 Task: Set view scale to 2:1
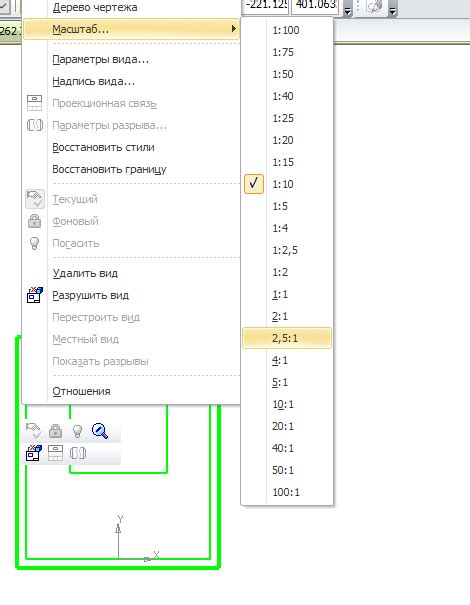tap(287, 316)
